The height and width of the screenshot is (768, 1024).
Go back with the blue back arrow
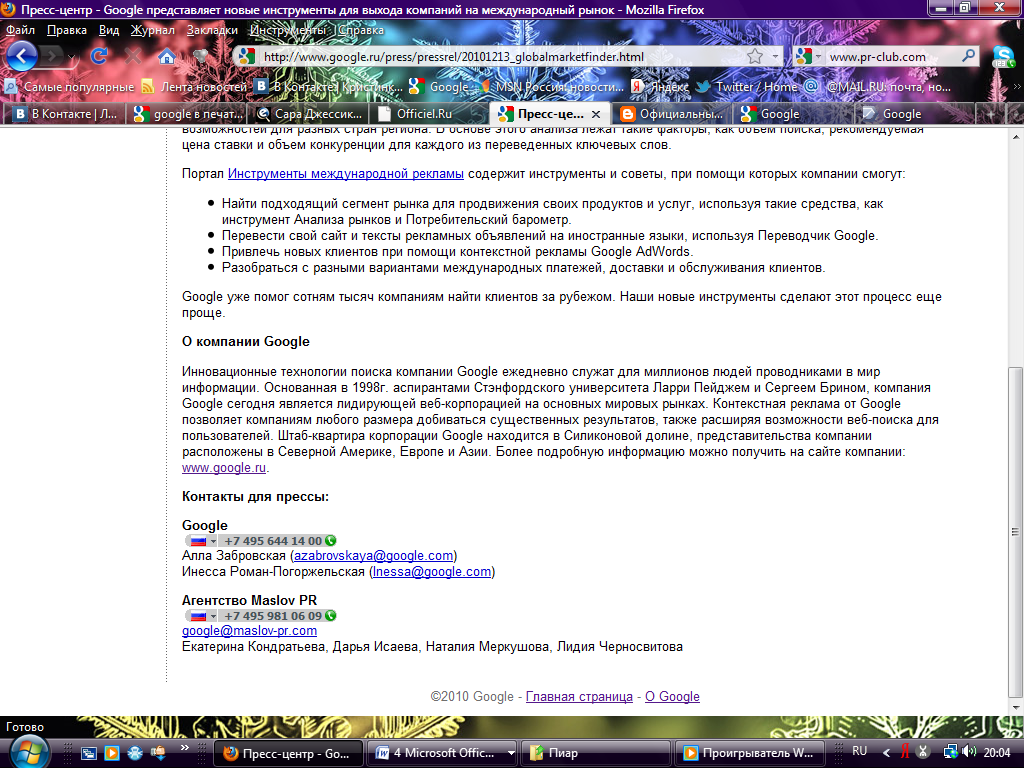tap(22, 56)
